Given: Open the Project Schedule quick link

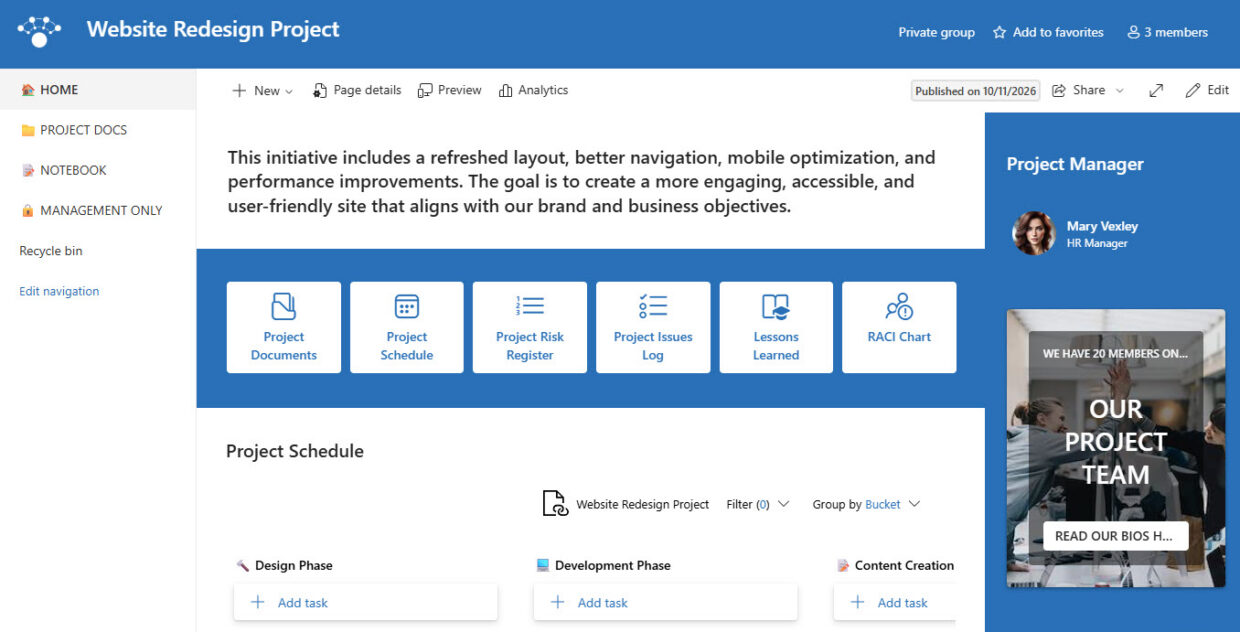Looking at the screenshot, I should (407, 327).
